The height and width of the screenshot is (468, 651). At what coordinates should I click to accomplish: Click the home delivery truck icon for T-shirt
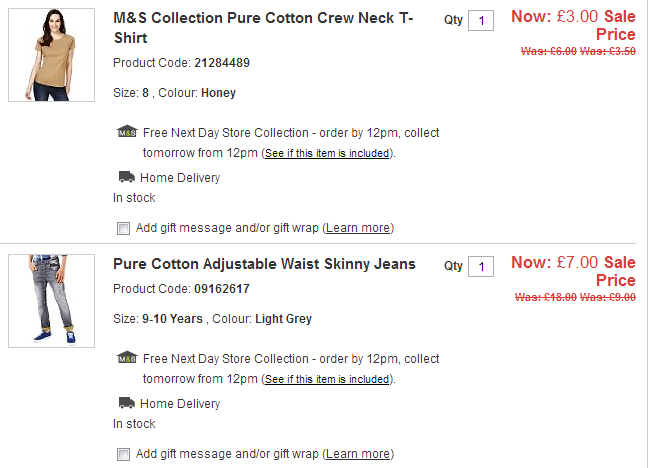(126, 178)
